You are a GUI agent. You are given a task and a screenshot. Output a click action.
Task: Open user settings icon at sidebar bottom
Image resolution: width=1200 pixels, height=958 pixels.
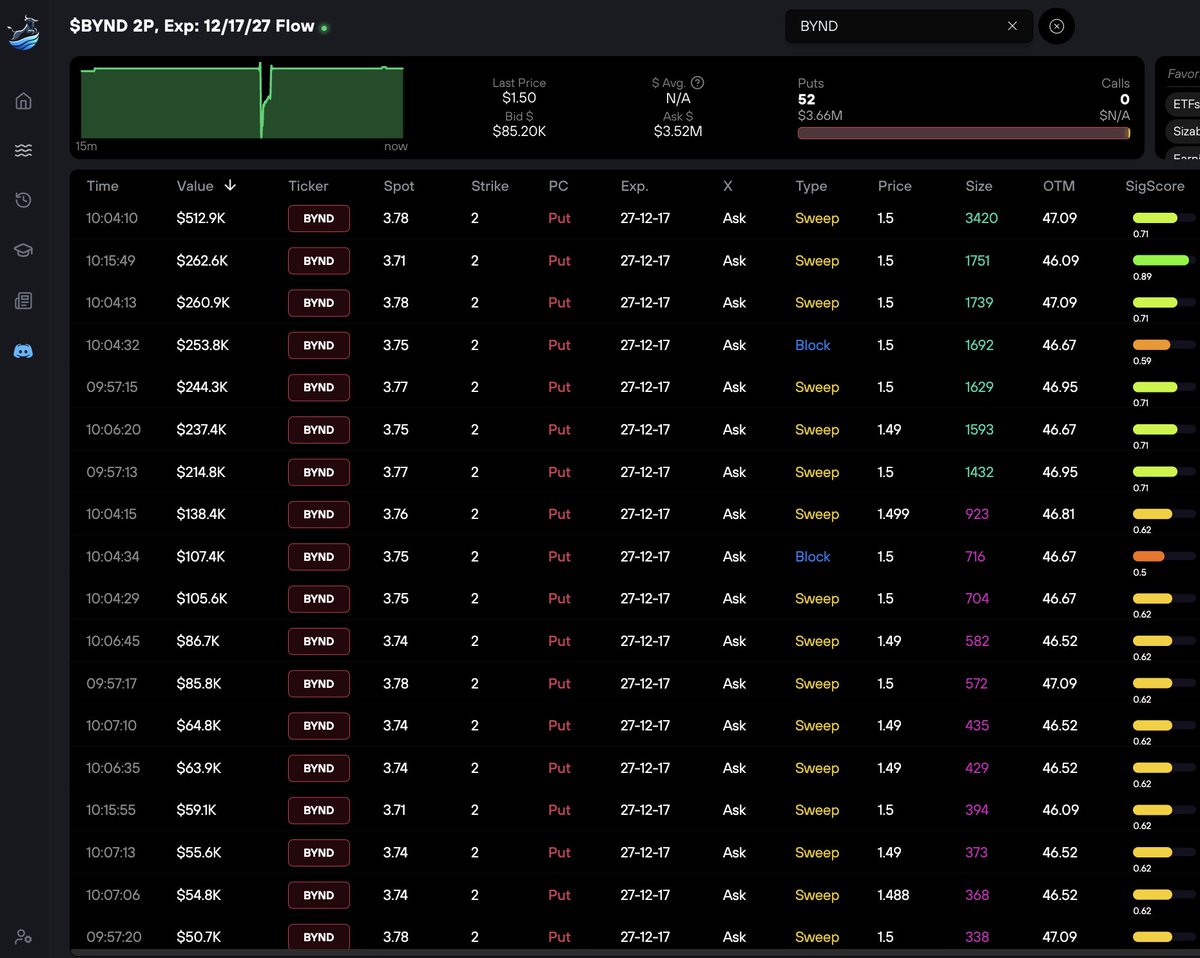pos(24,937)
